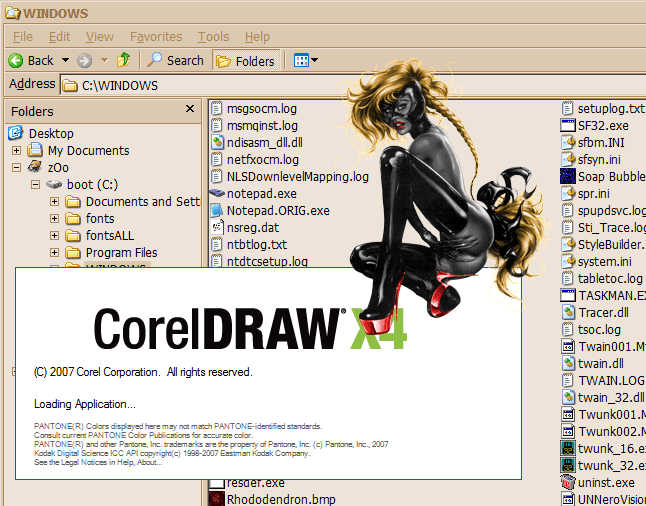Viewport: 646px width, 506px height.
Task: Select the SF32.exe file icon
Action: coord(568,125)
